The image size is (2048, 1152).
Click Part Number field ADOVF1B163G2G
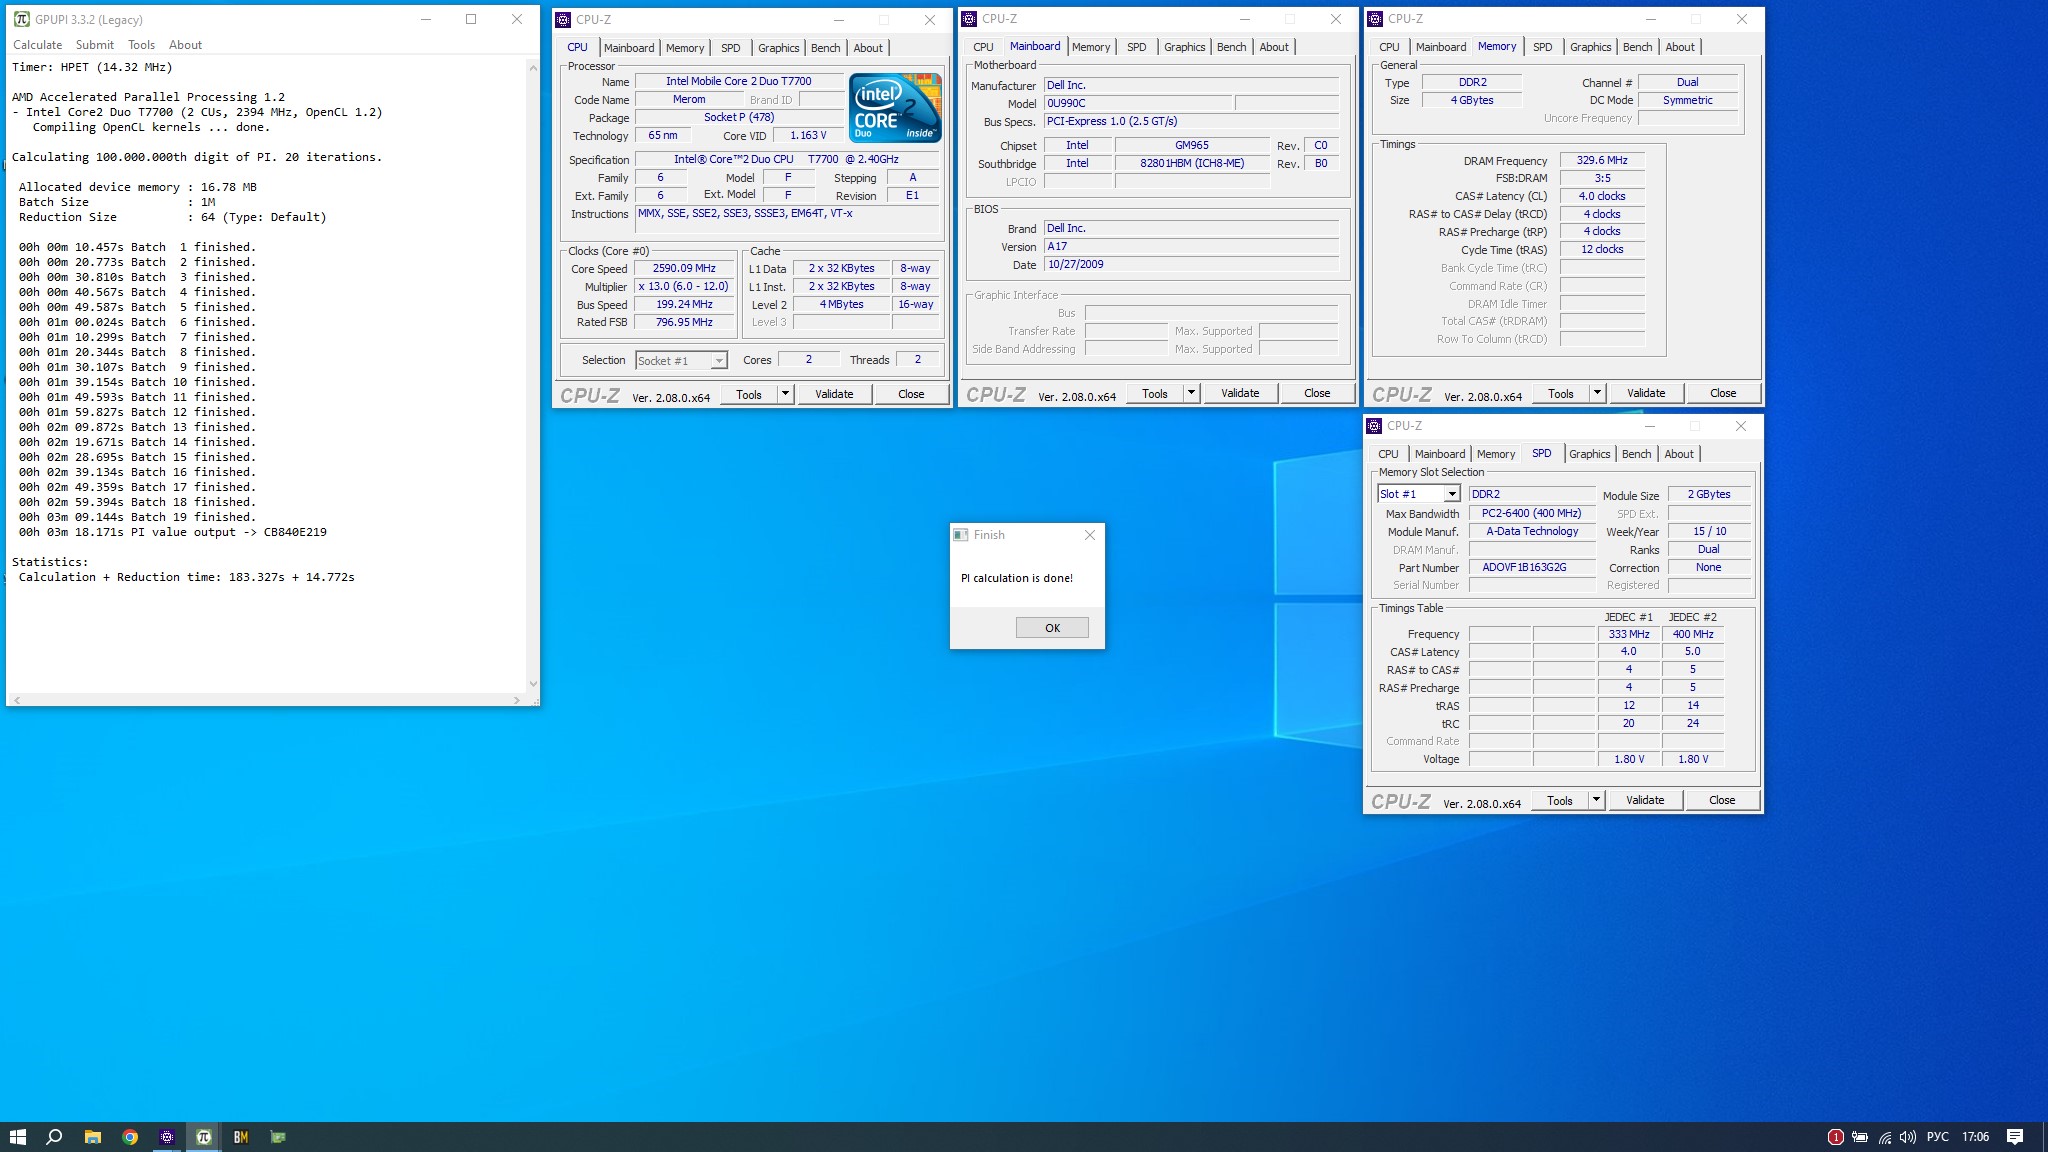point(1531,568)
